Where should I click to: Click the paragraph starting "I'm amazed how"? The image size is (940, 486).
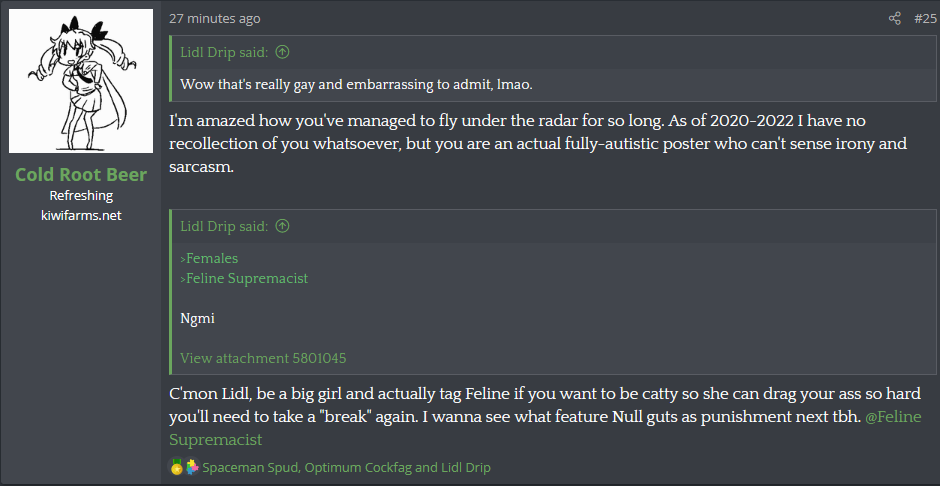(x=538, y=144)
